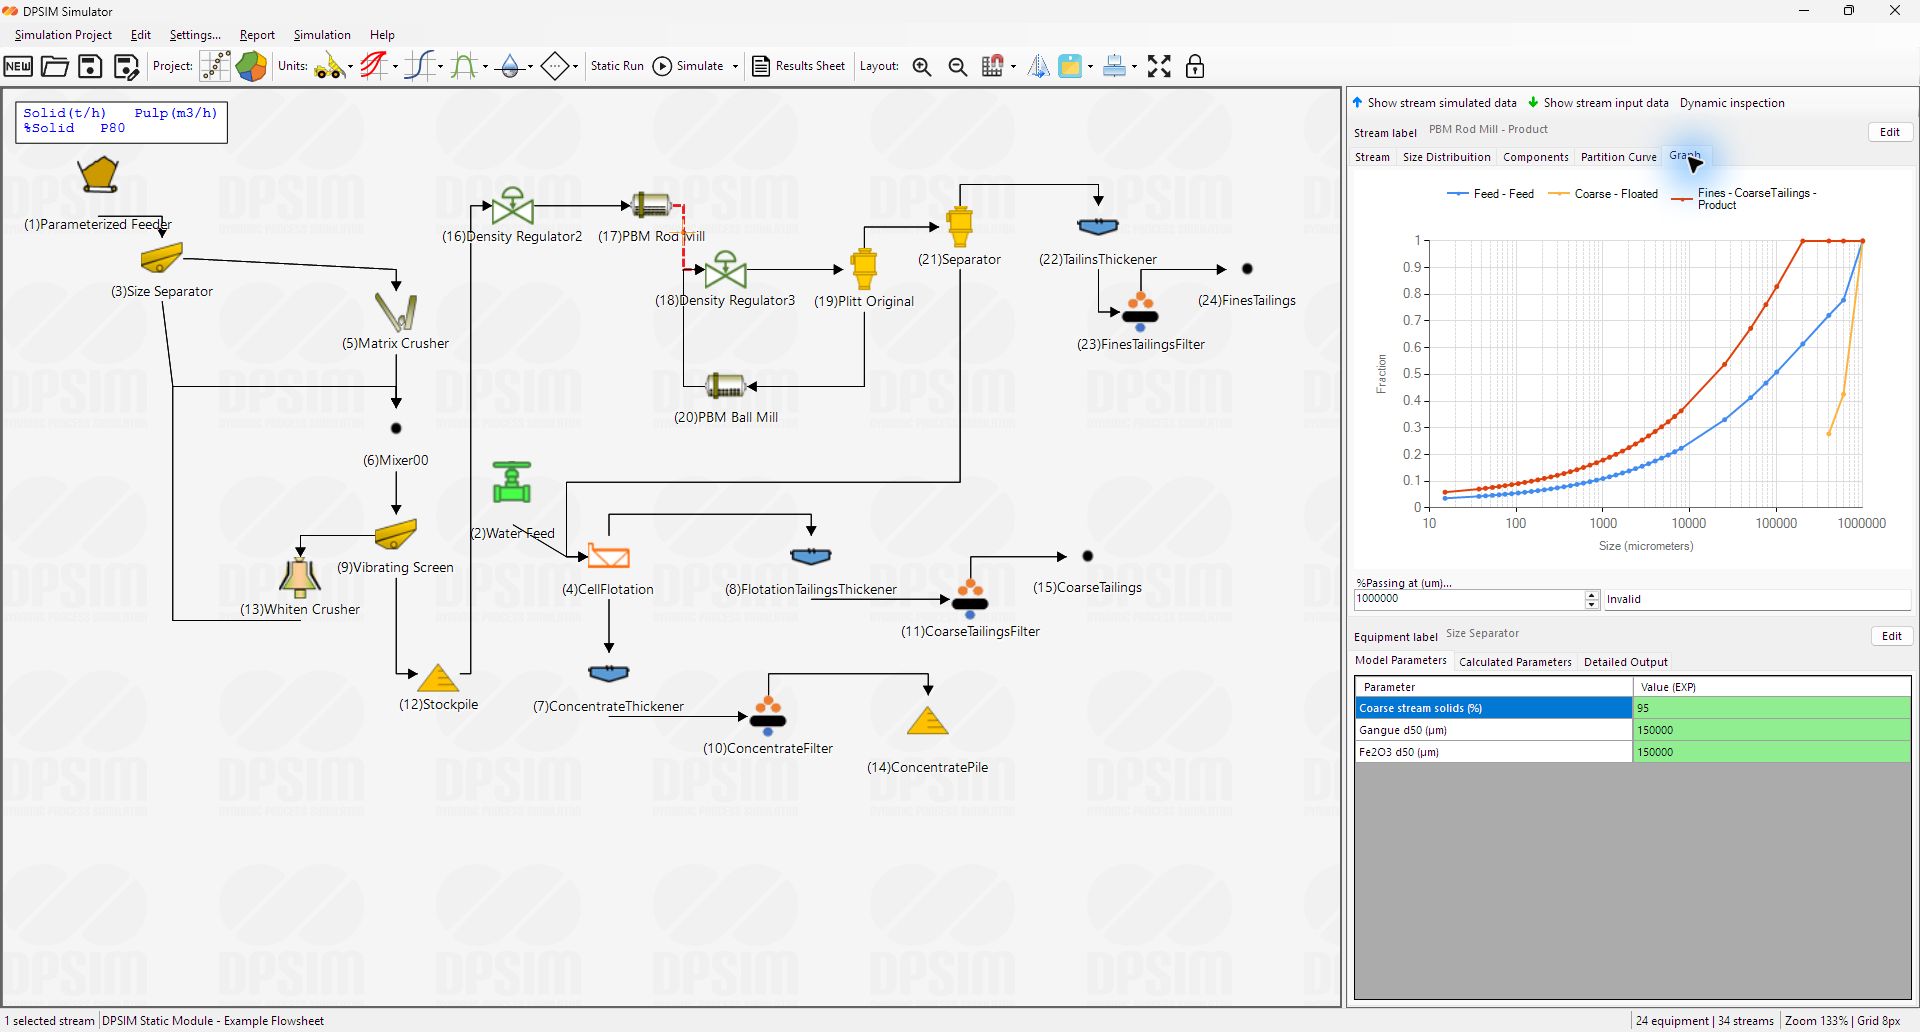Switch to the Stream tab
The height and width of the screenshot is (1032, 1920).
[1372, 157]
